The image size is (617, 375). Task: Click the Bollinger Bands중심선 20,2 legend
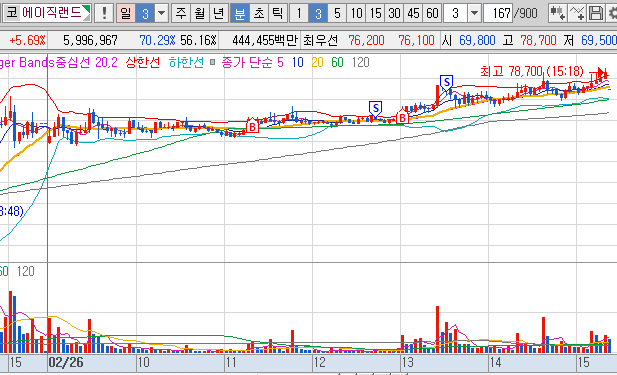58,62
